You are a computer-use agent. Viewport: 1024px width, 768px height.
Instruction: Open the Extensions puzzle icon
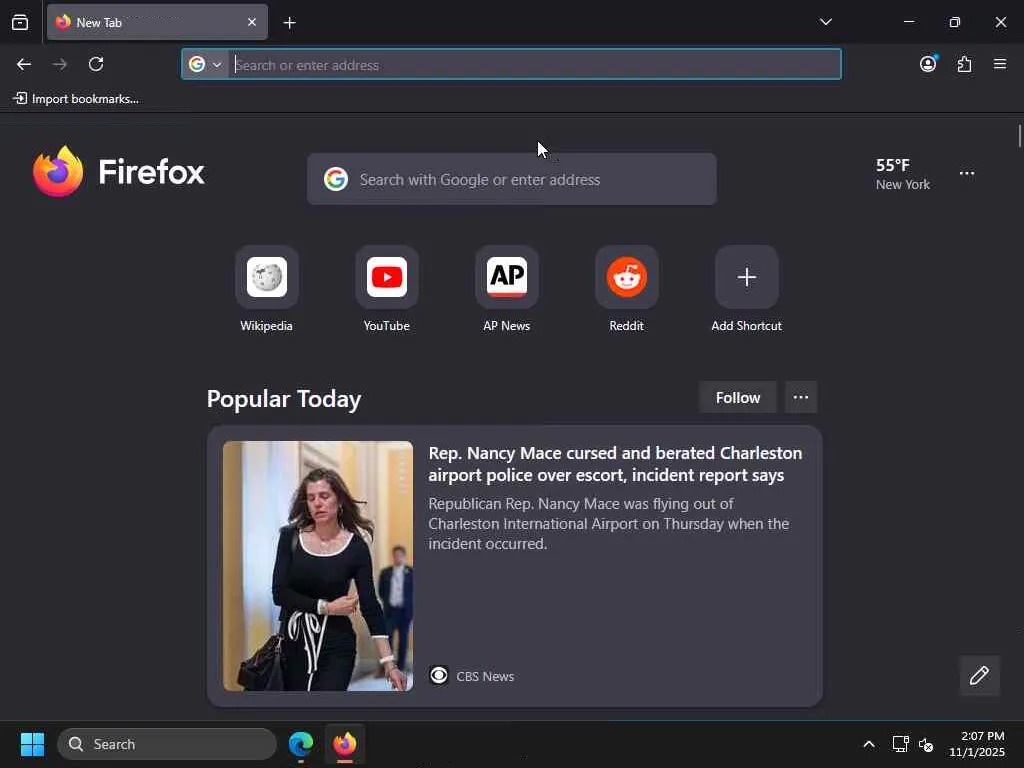point(964,64)
